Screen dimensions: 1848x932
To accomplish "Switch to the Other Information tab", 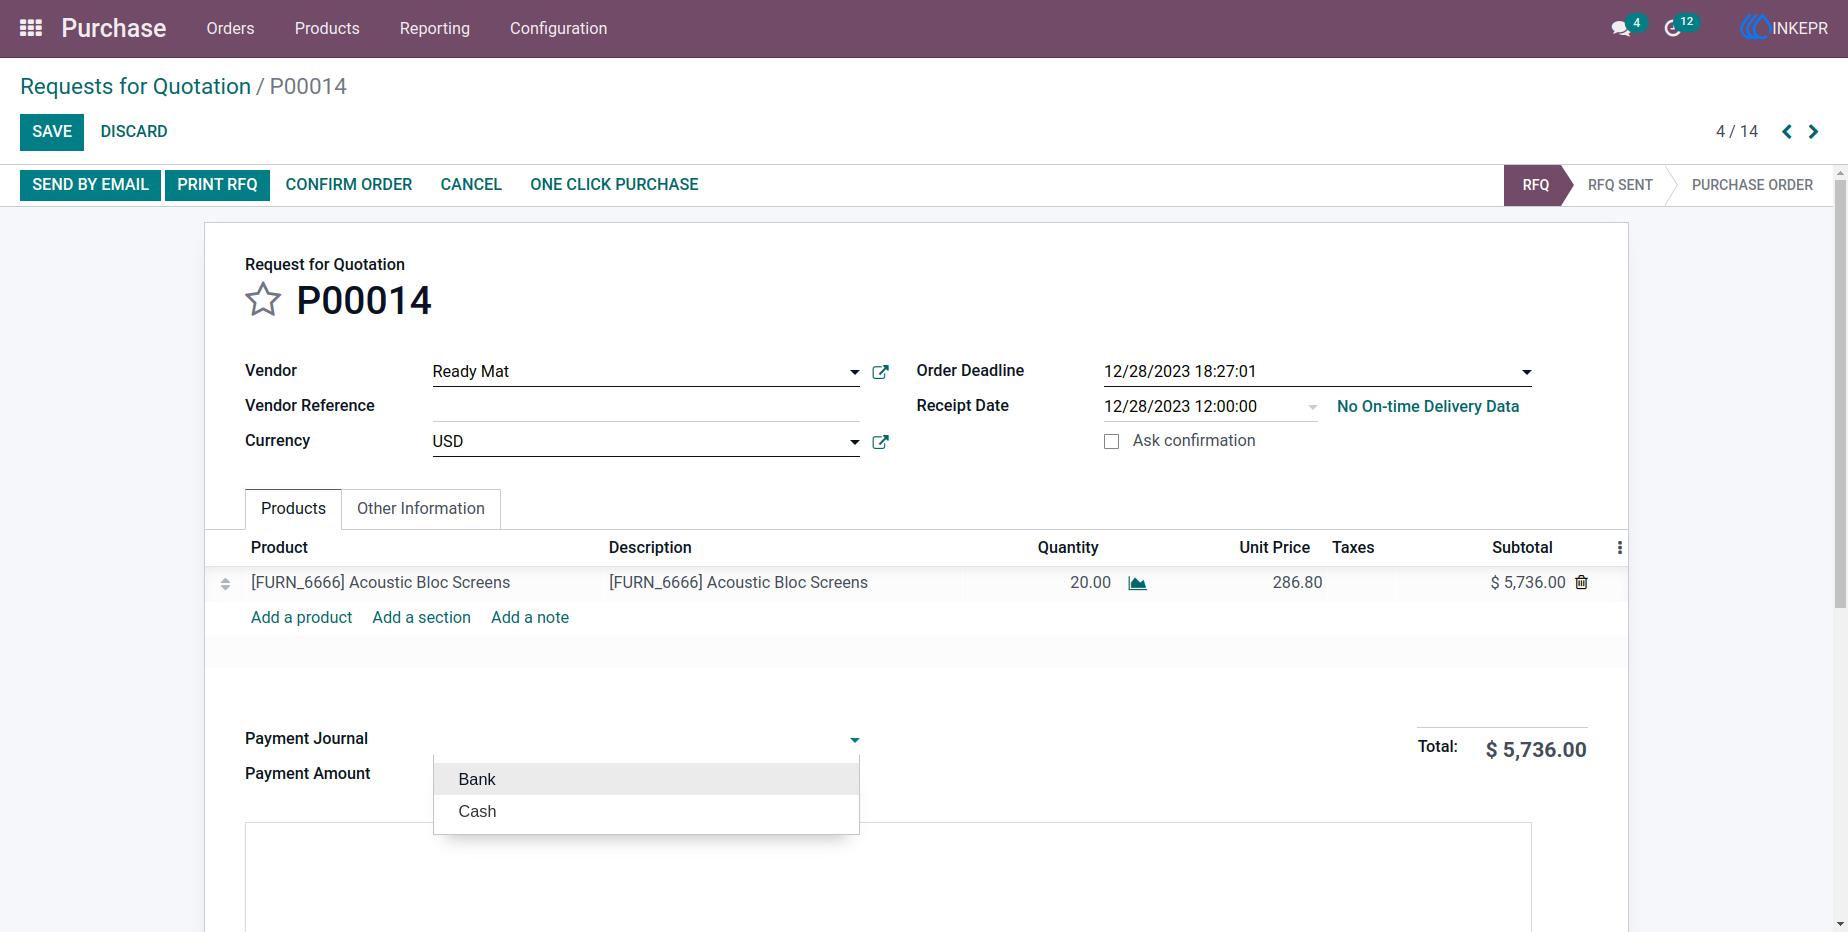I will [x=421, y=508].
